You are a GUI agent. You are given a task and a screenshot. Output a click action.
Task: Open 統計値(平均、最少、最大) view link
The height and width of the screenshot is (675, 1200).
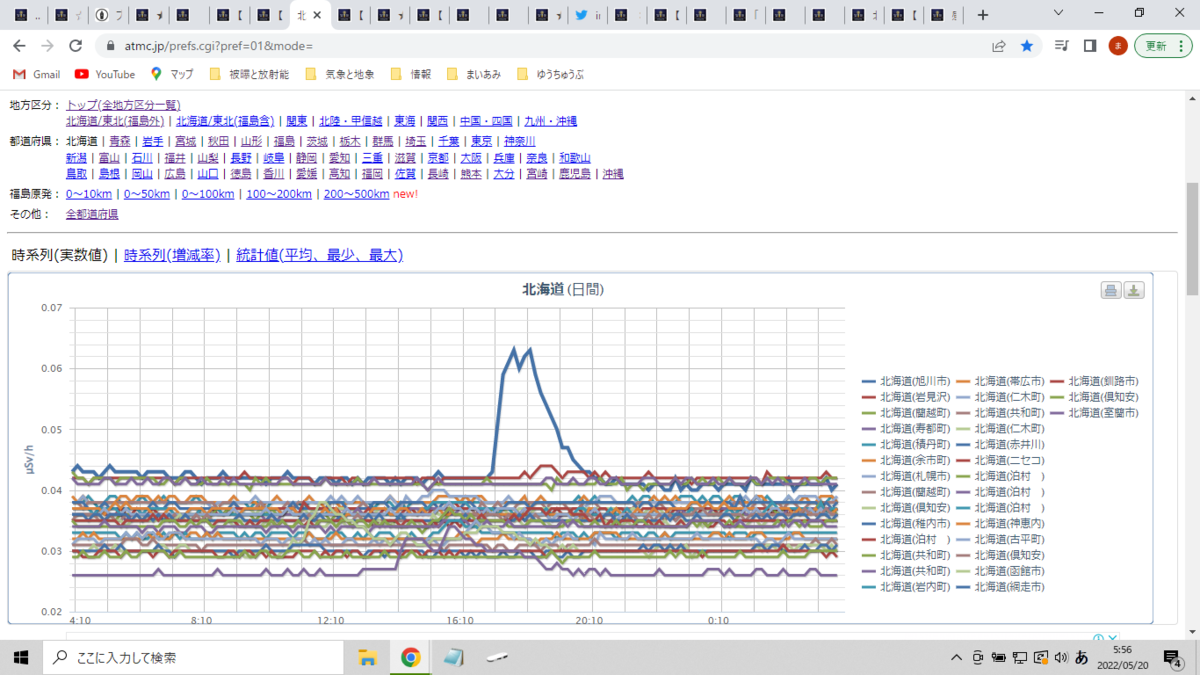(x=319, y=255)
